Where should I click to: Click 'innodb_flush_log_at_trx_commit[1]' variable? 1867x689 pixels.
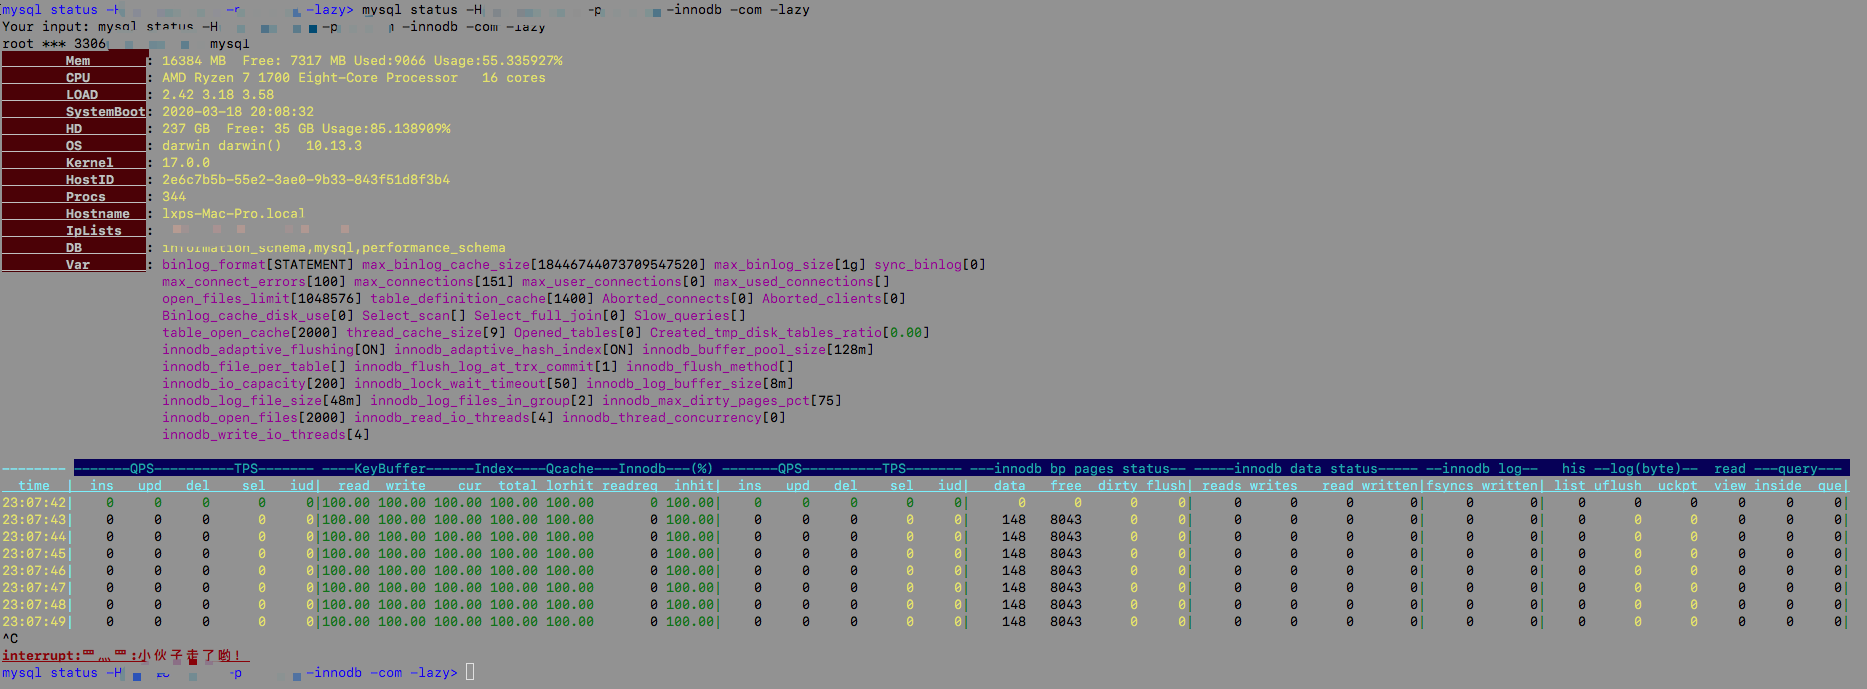point(486,367)
